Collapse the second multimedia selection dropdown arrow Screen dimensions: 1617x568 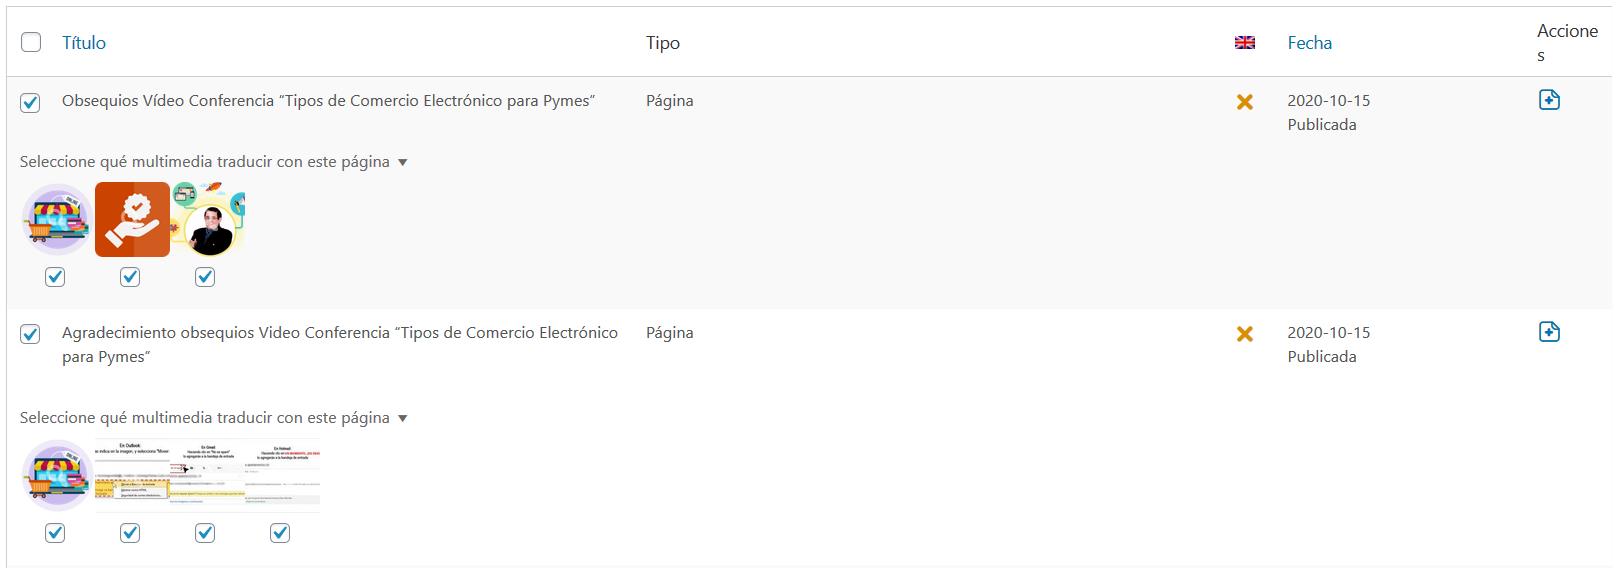pyautogui.click(x=403, y=418)
